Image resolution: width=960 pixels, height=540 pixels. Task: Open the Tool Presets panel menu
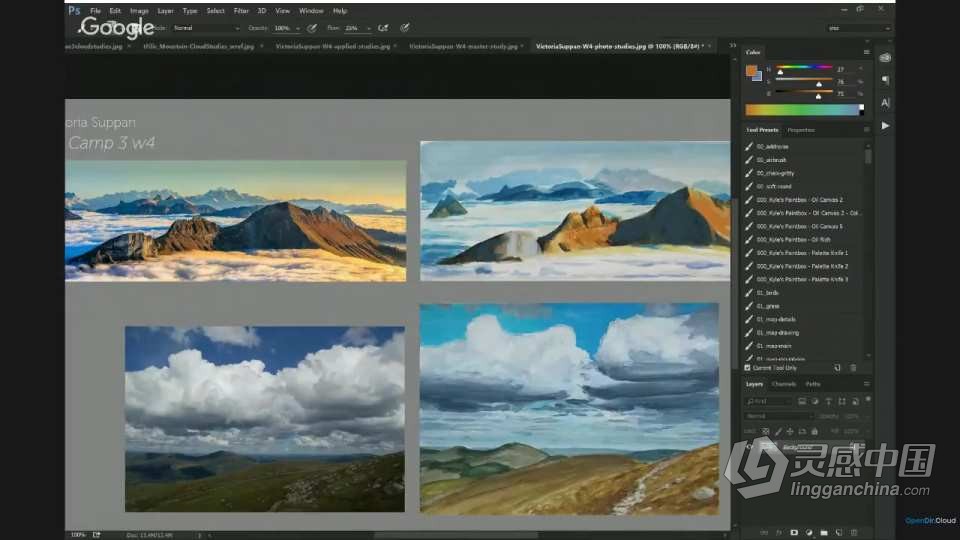[866, 130]
